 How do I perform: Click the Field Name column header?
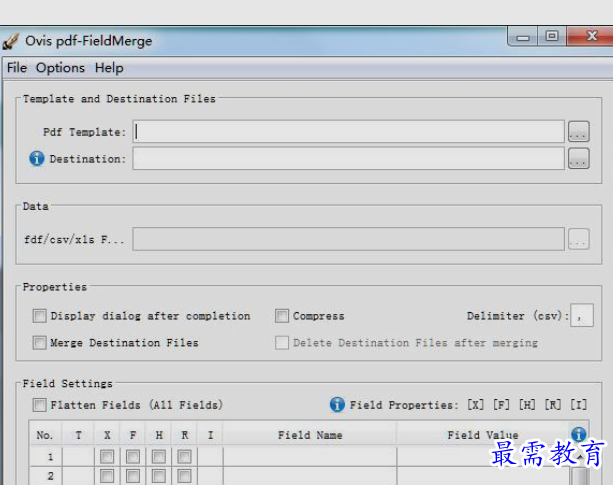pyautogui.click(x=310, y=435)
